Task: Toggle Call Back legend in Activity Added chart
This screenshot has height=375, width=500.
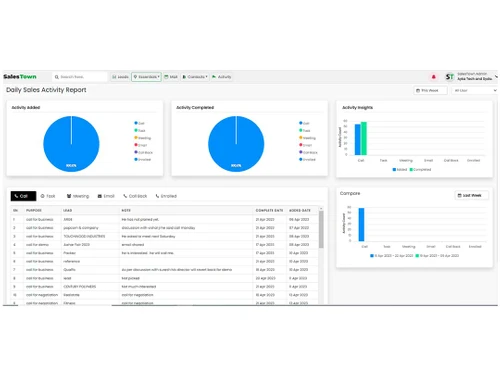Action: point(143,152)
